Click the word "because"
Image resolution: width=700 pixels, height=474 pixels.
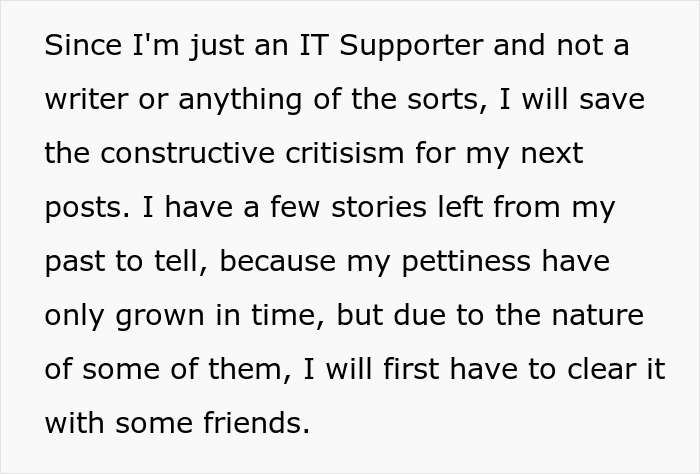click(x=276, y=262)
